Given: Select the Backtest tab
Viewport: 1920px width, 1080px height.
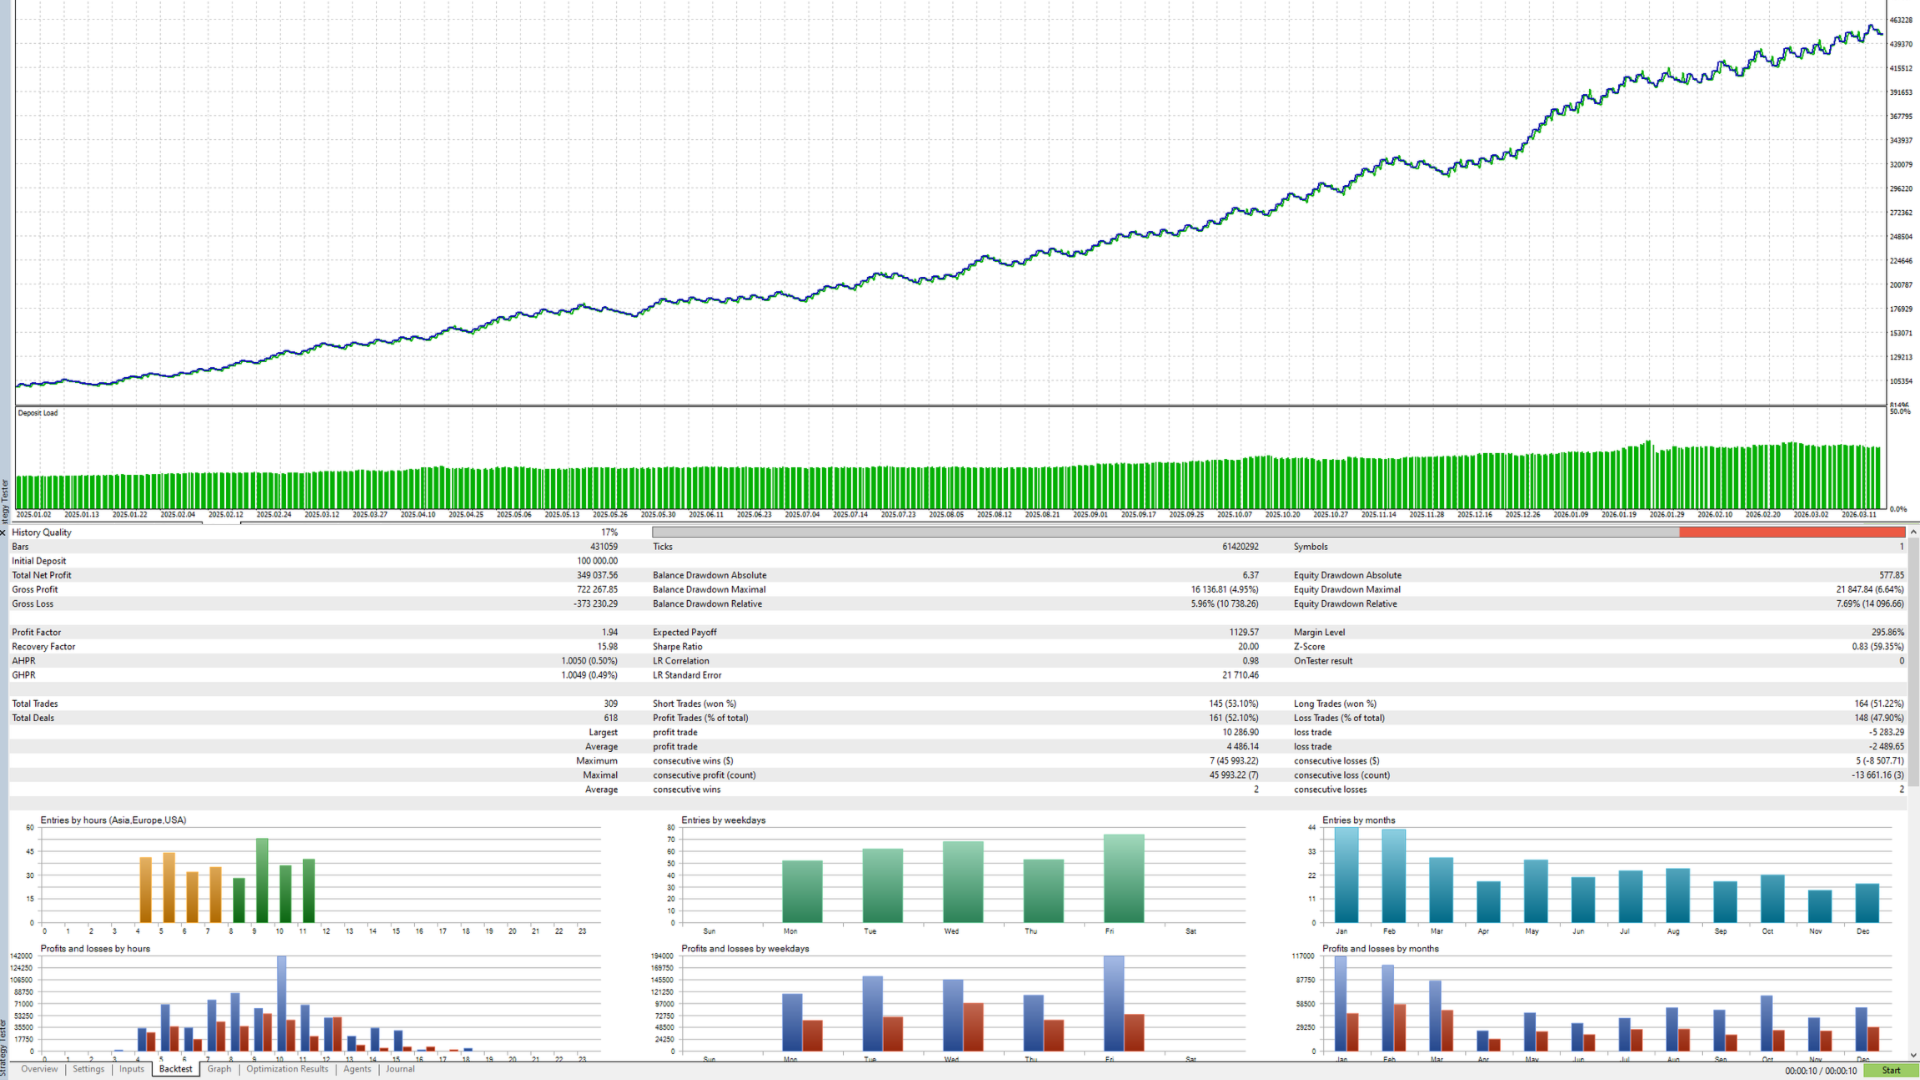Looking at the screenshot, I should point(175,1069).
